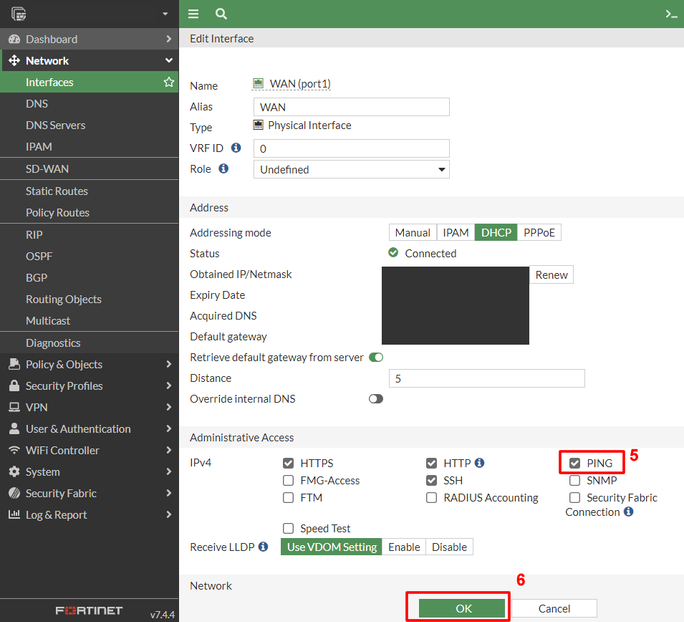Toggle Override internal DNS switch
Image resolution: width=684 pixels, height=622 pixels.
click(x=376, y=399)
